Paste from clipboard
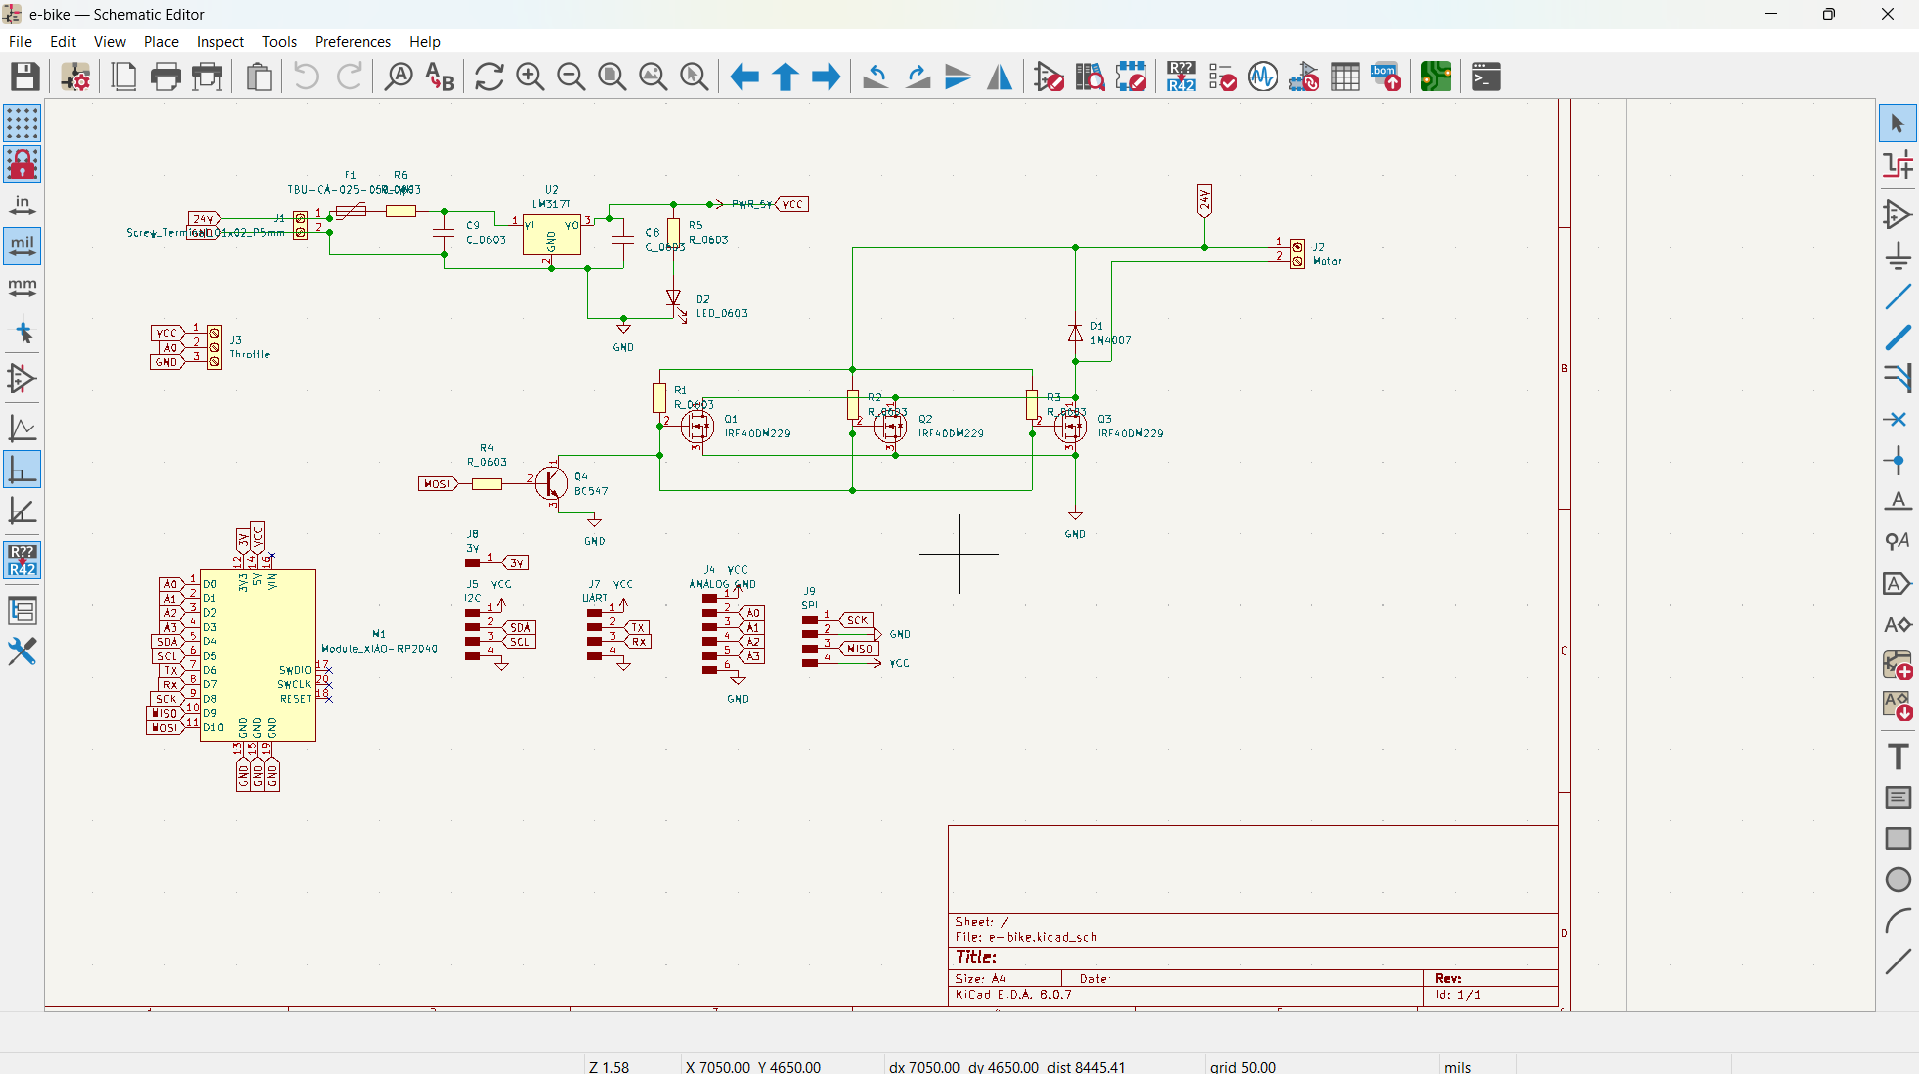Image resolution: width=1919 pixels, height=1074 pixels. (259, 76)
